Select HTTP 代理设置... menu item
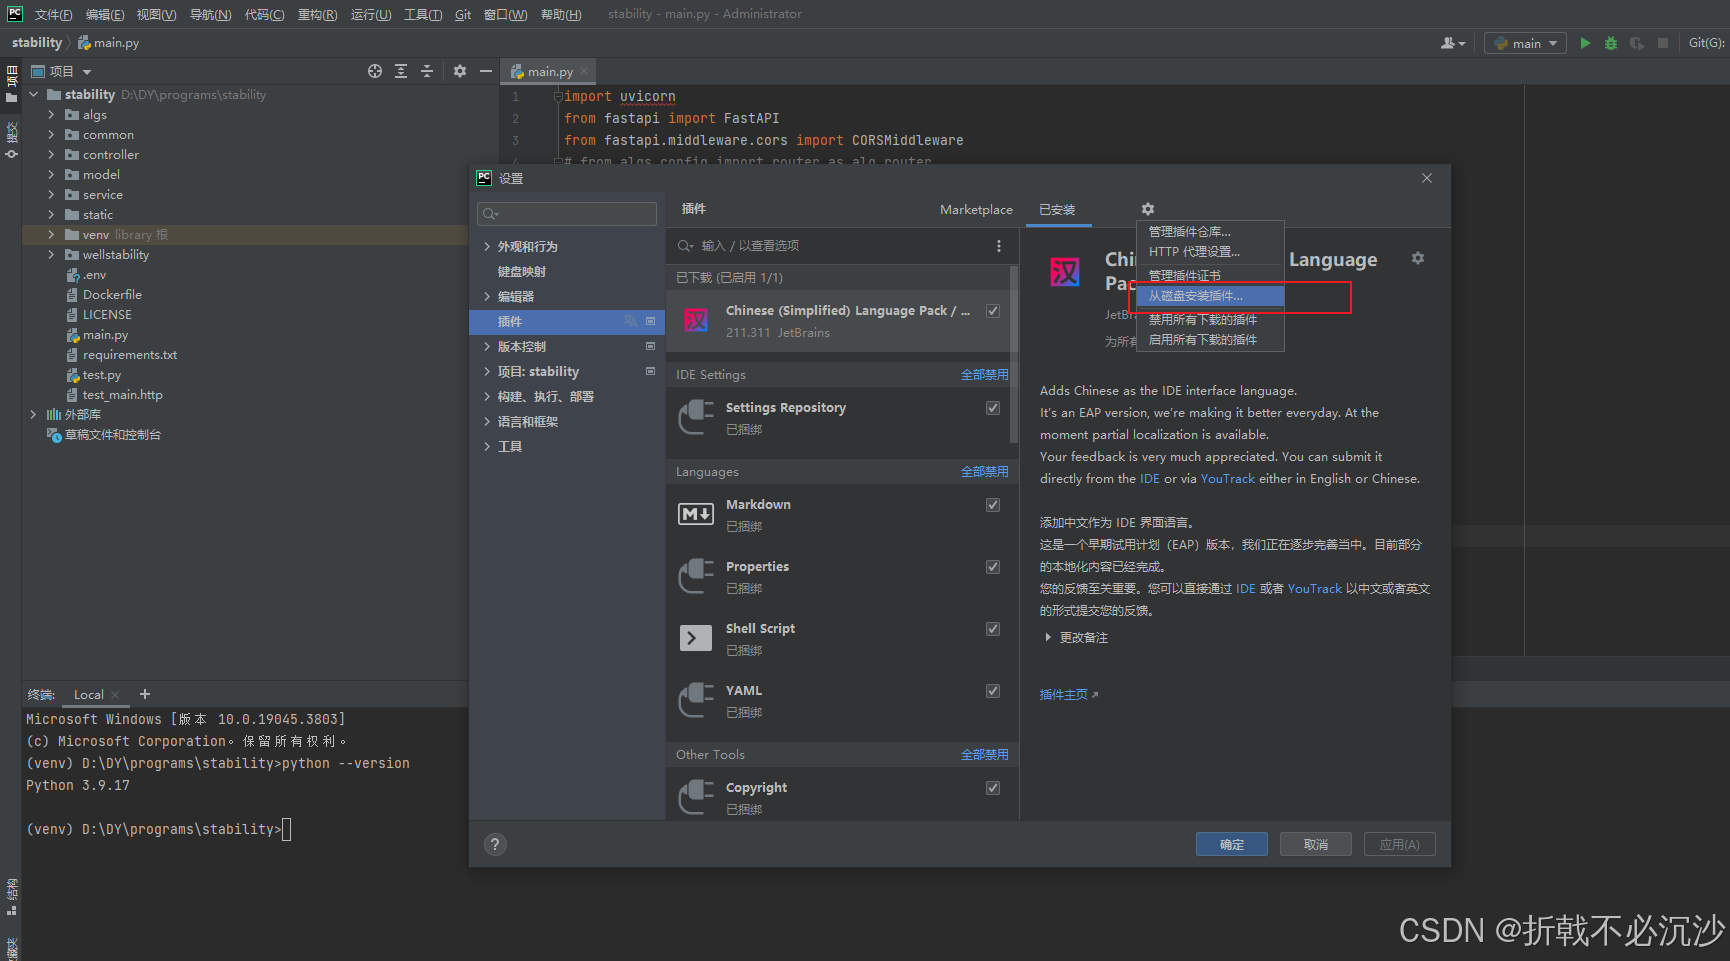Viewport: 1730px width, 961px height. [x=1210, y=252]
